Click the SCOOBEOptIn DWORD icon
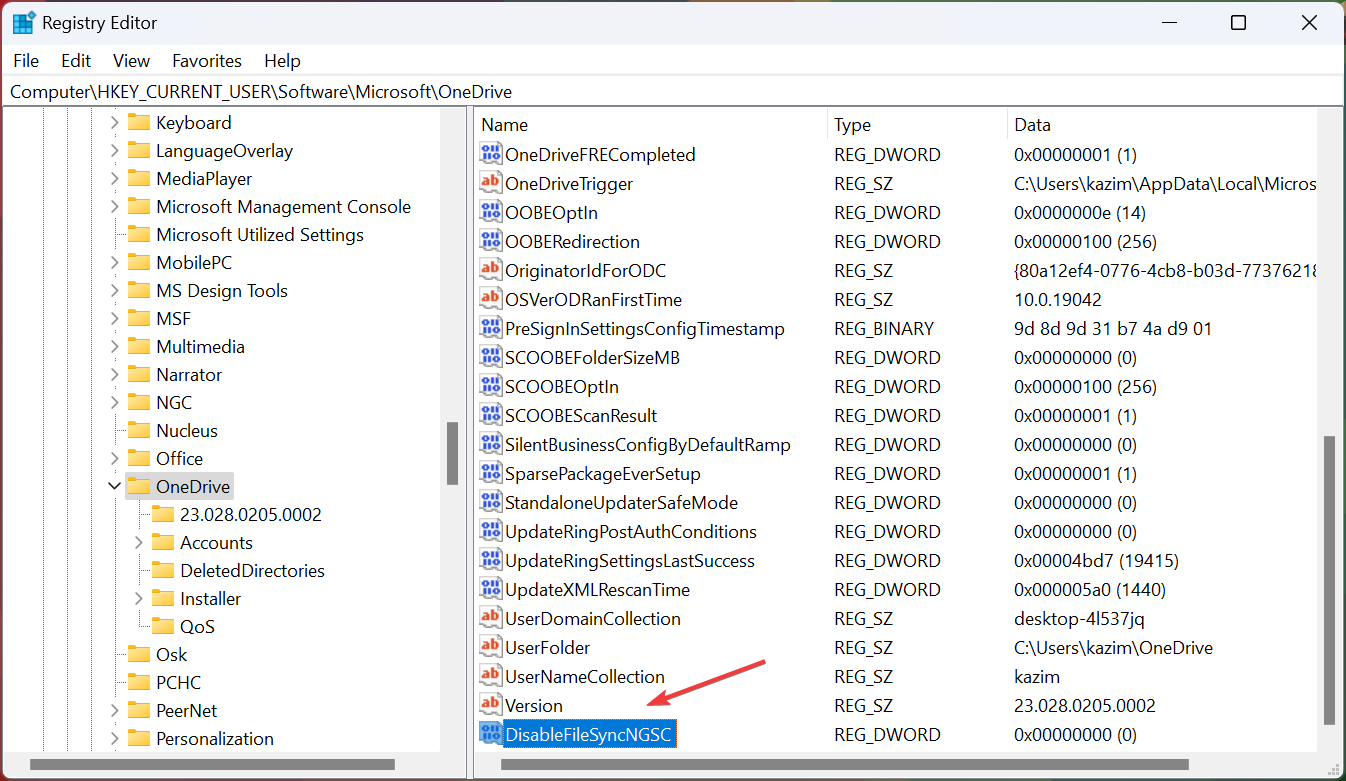Viewport: 1346px width, 781px height. click(490, 386)
